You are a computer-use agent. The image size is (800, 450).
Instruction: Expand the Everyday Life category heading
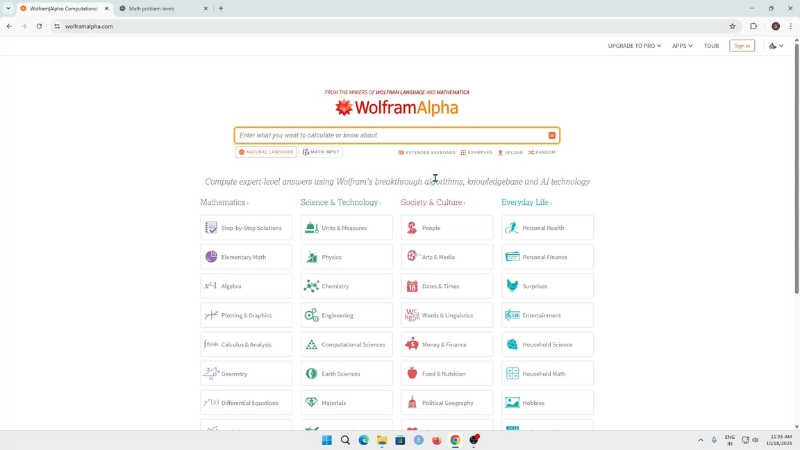click(x=527, y=203)
